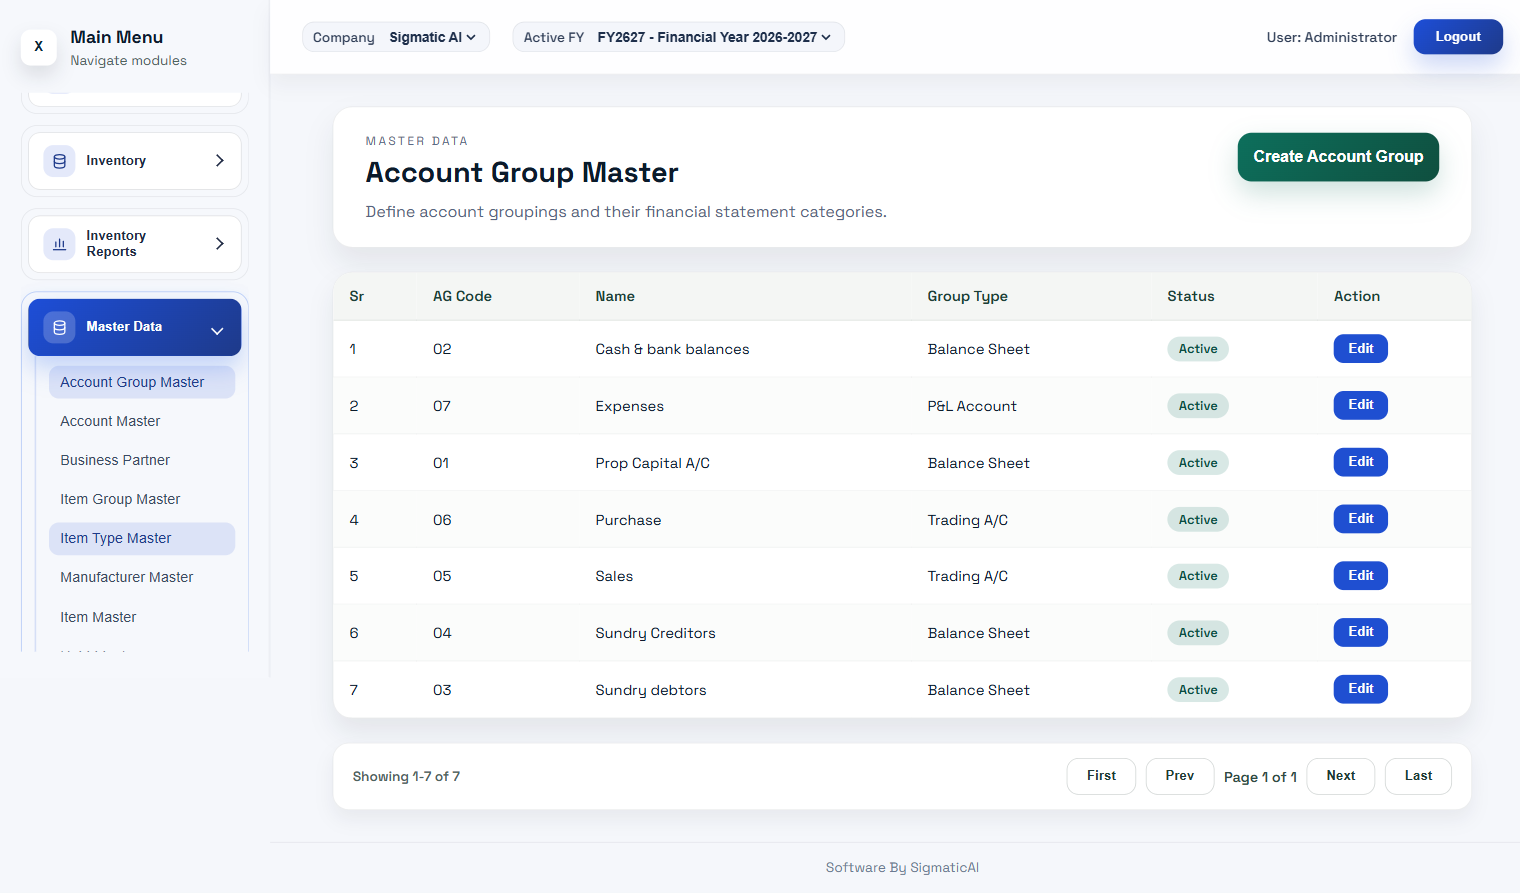The height and width of the screenshot is (893, 1520).
Task: Go to First page
Action: click(1101, 776)
